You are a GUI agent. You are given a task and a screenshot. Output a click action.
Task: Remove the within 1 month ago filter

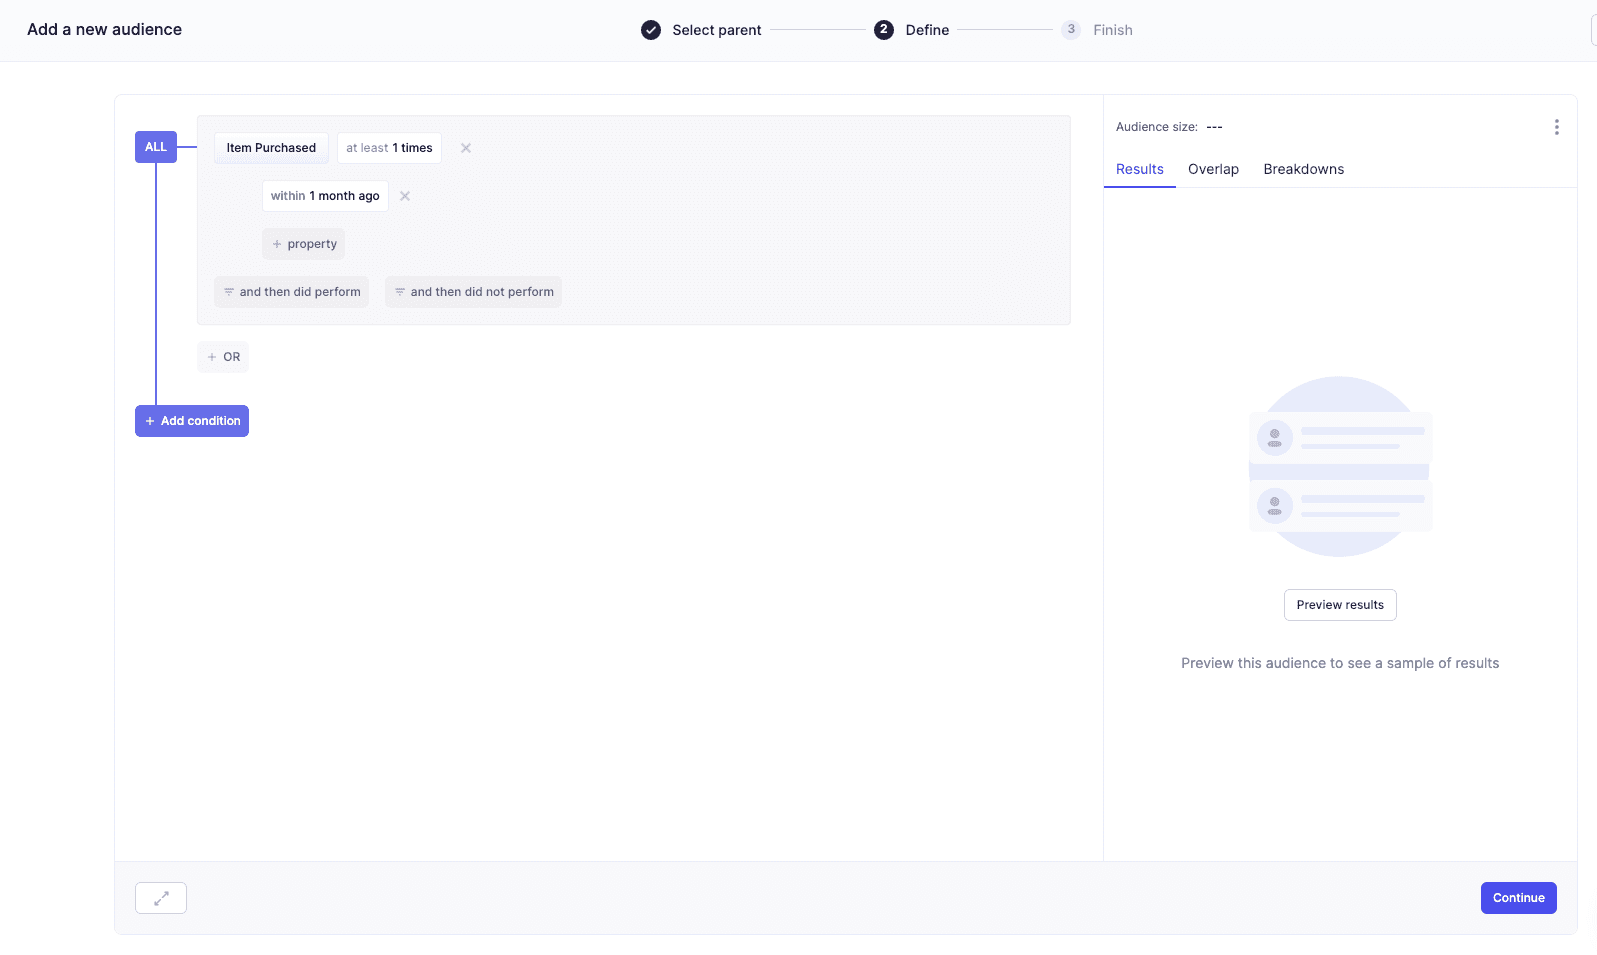click(405, 196)
